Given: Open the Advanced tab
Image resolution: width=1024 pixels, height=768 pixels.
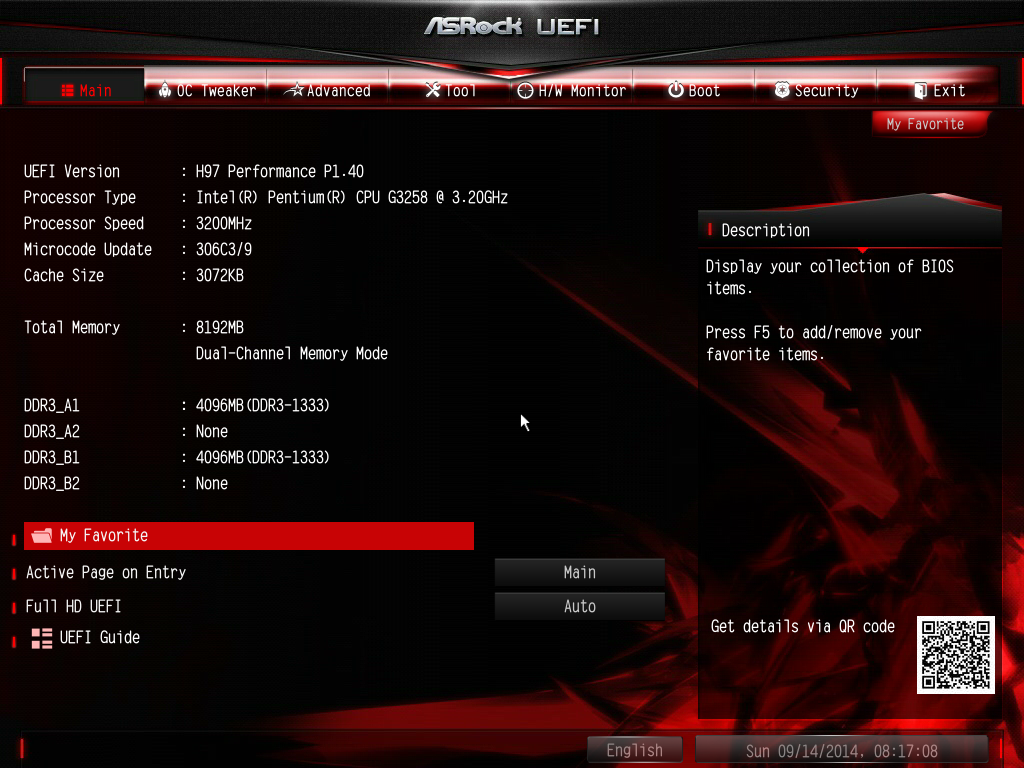Looking at the screenshot, I should (x=328, y=86).
